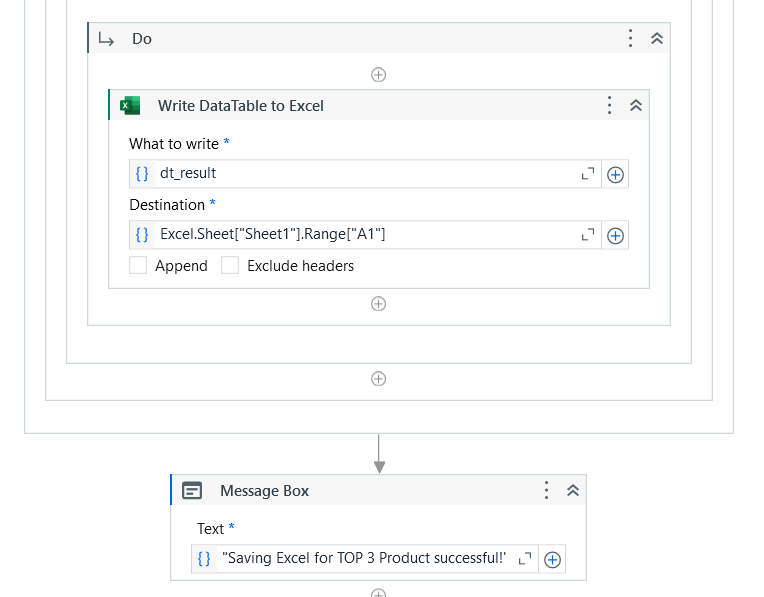Viewport: 764px width, 597px height.
Task: Collapse the Message Box activity
Action: pyautogui.click(x=573, y=490)
